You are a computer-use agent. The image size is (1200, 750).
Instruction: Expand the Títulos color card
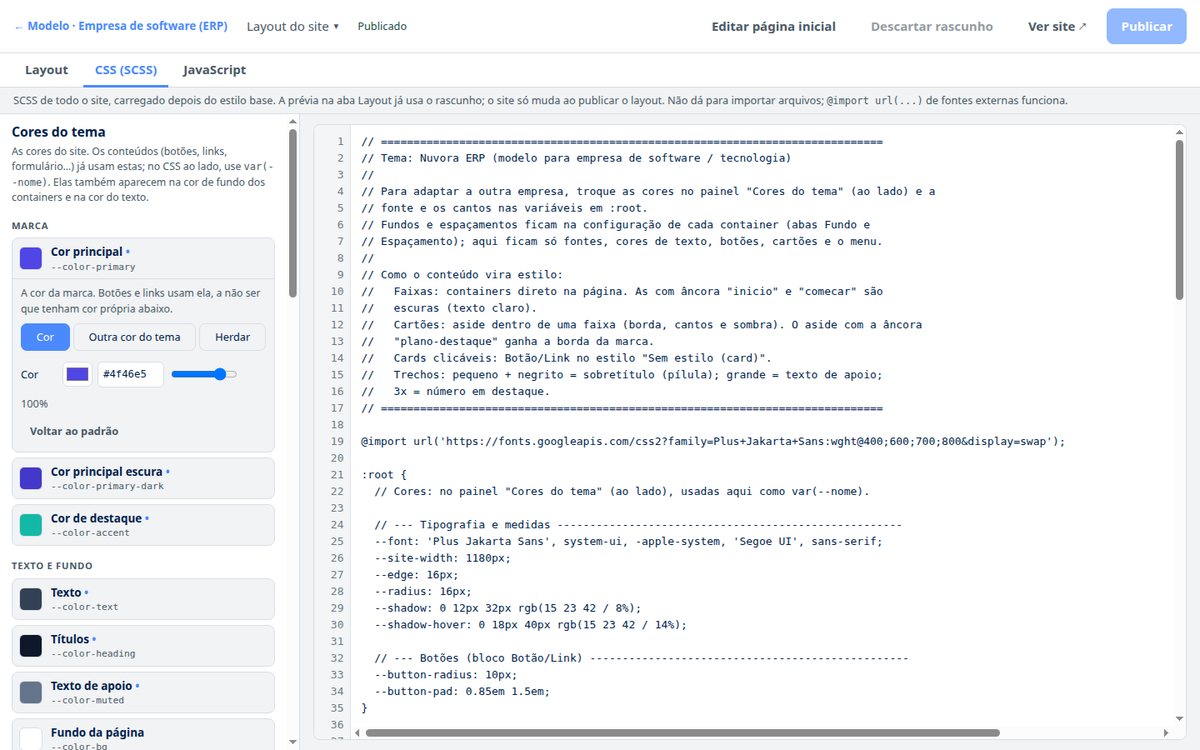coord(144,646)
